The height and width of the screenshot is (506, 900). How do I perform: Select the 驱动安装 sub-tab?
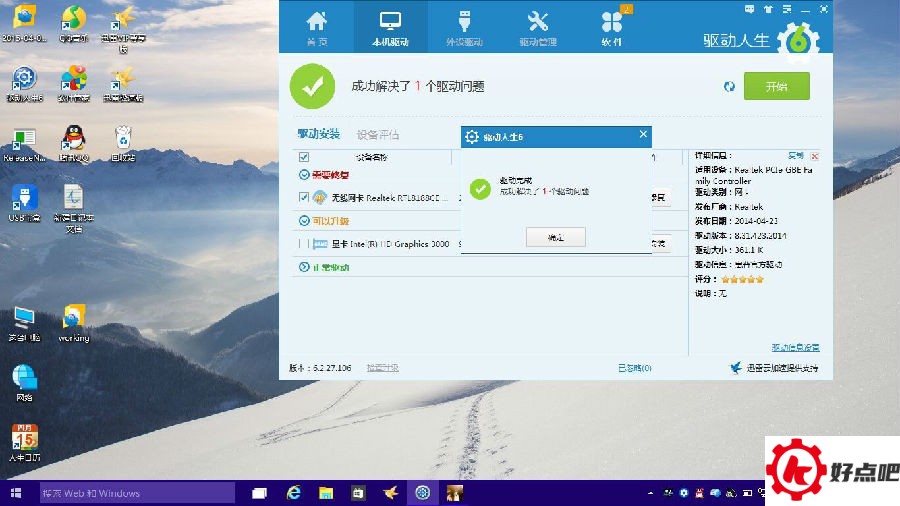click(x=319, y=134)
